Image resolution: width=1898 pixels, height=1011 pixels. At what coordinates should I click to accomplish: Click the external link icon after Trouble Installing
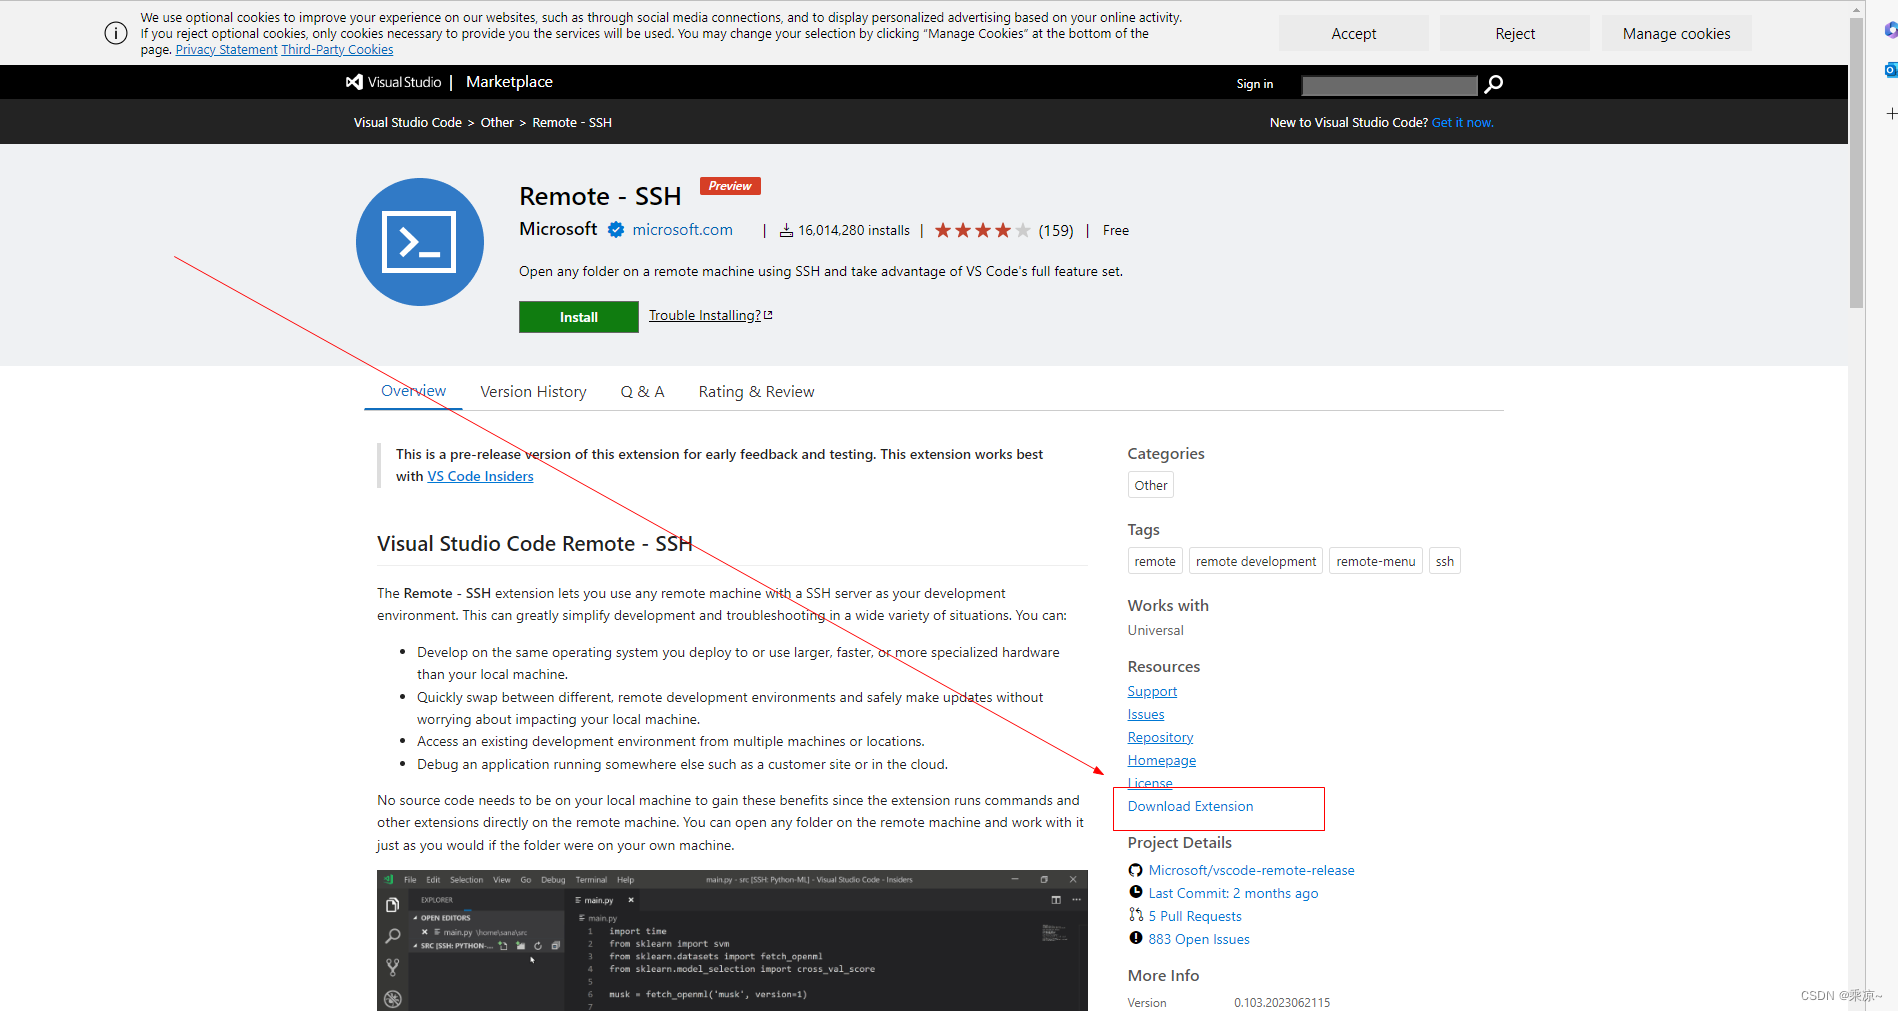(768, 315)
